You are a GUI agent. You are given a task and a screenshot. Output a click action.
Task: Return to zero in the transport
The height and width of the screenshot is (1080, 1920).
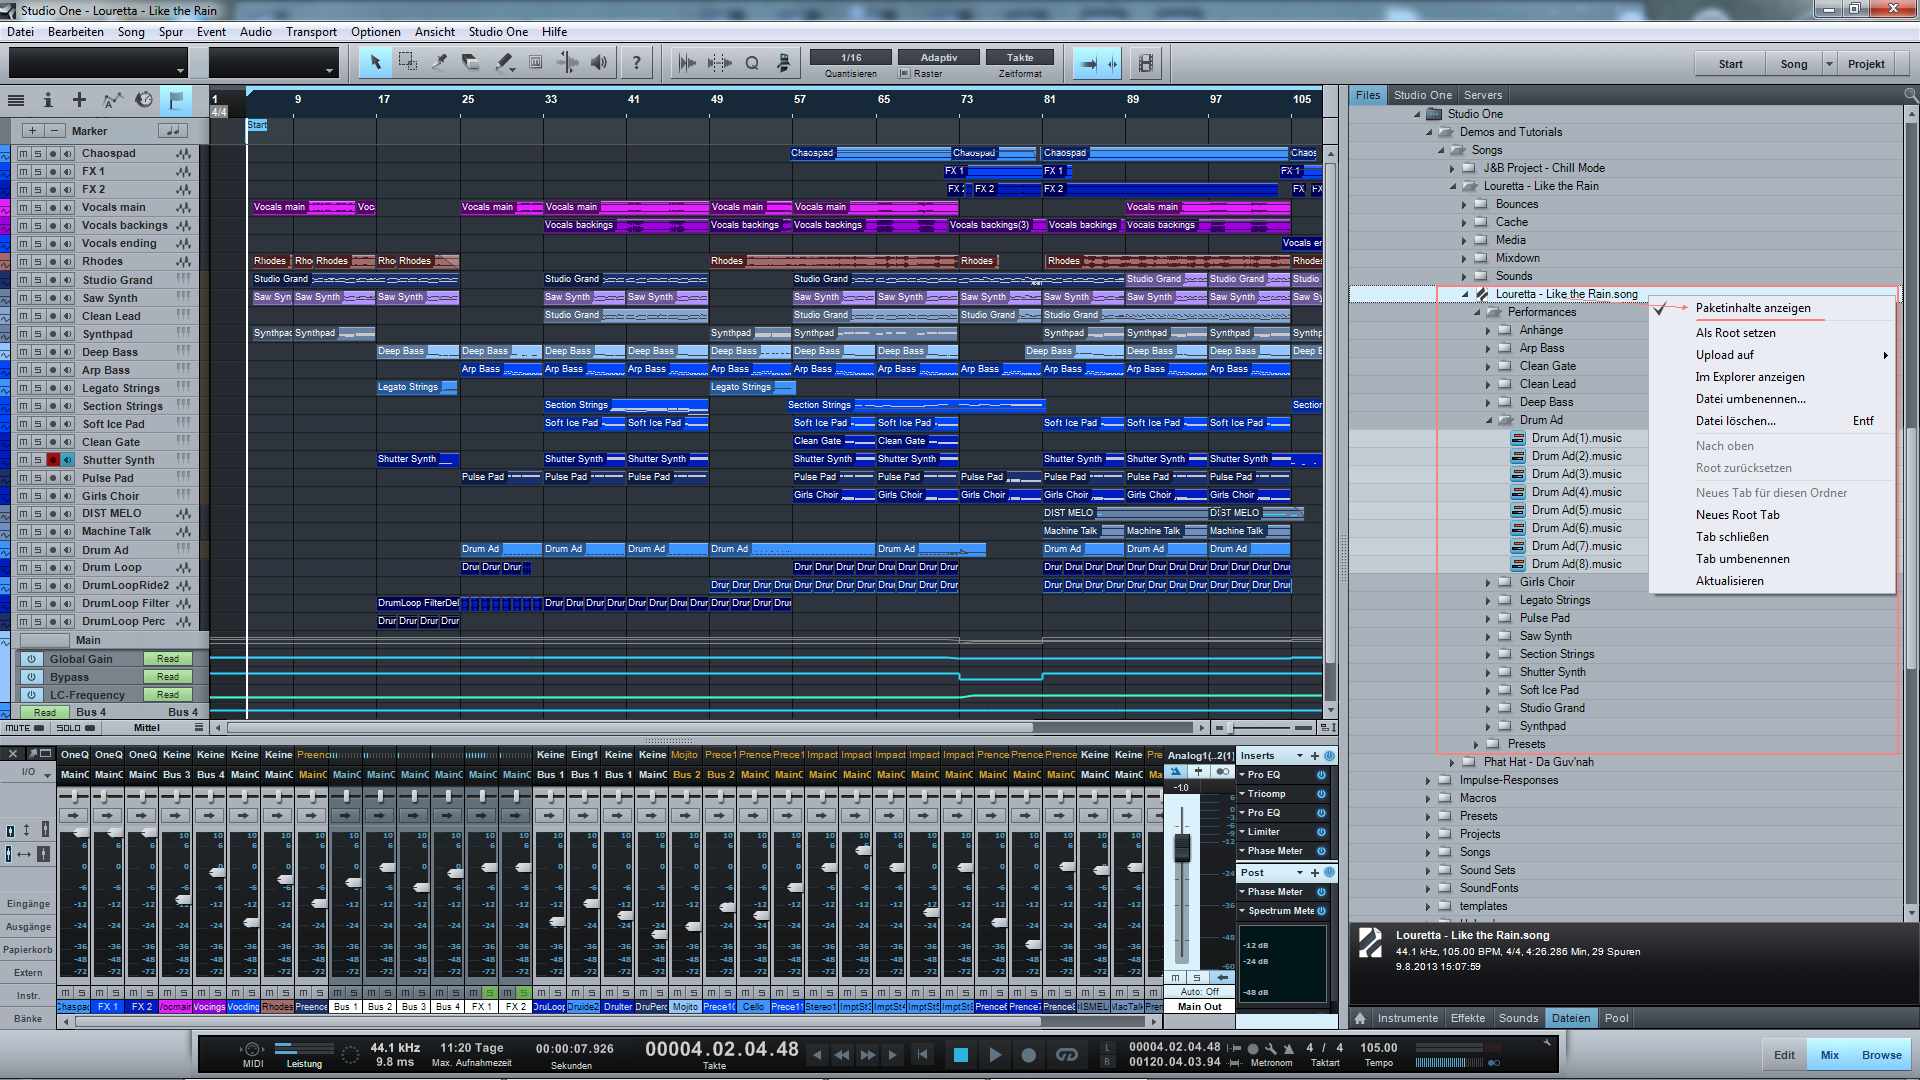point(922,1054)
